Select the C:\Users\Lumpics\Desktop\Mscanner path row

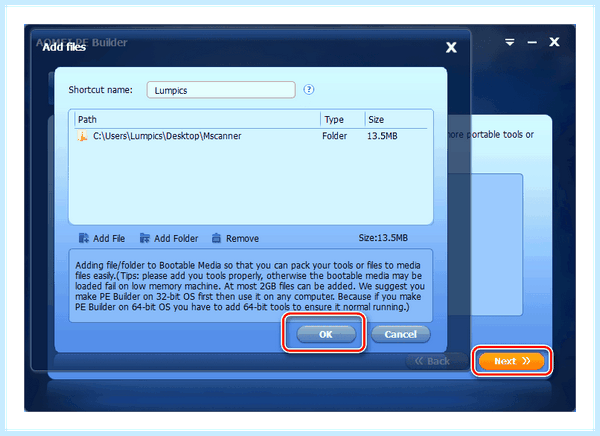tap(251, 136)
